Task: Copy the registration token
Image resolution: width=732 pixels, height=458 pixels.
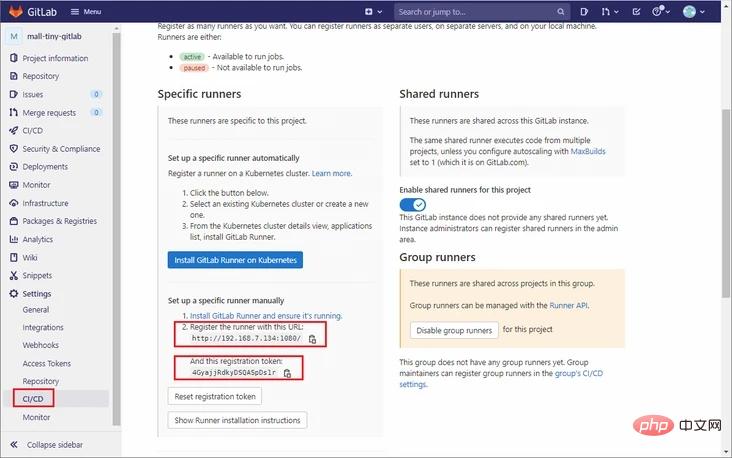Action: [x=287, y=373]
